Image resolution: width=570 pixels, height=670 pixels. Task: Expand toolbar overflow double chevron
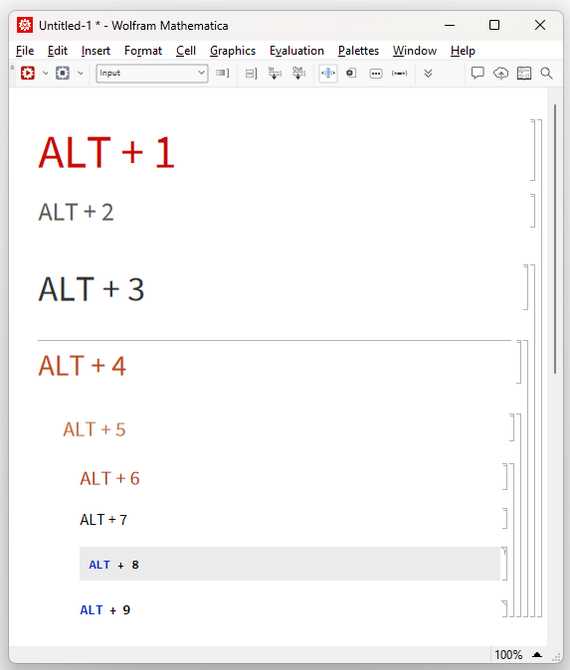[x=428, y=73]
